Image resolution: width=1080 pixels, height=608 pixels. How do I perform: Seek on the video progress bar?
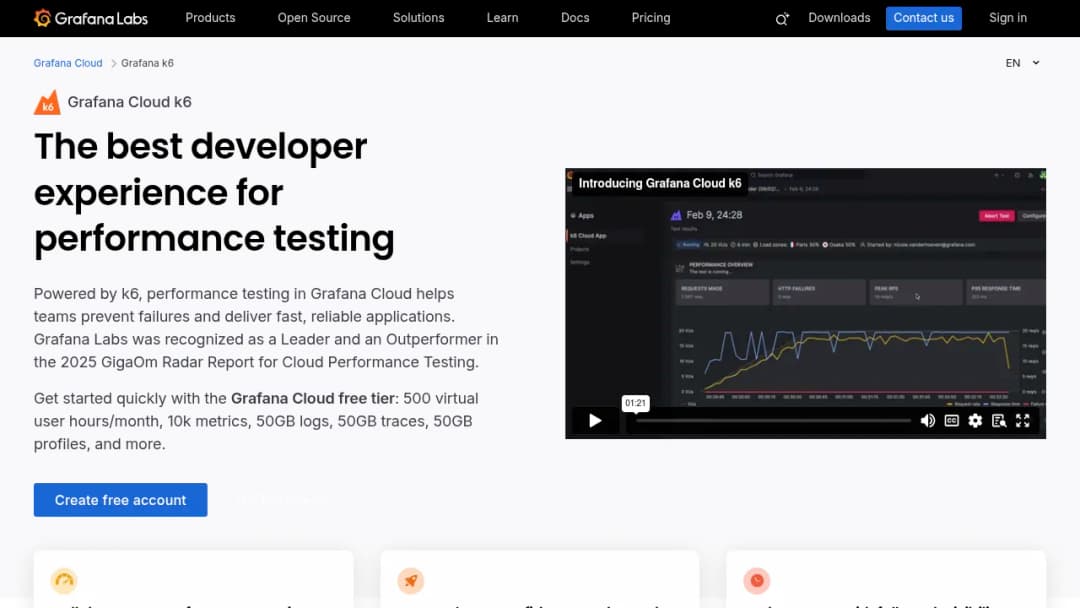click(x=773, y=421)
